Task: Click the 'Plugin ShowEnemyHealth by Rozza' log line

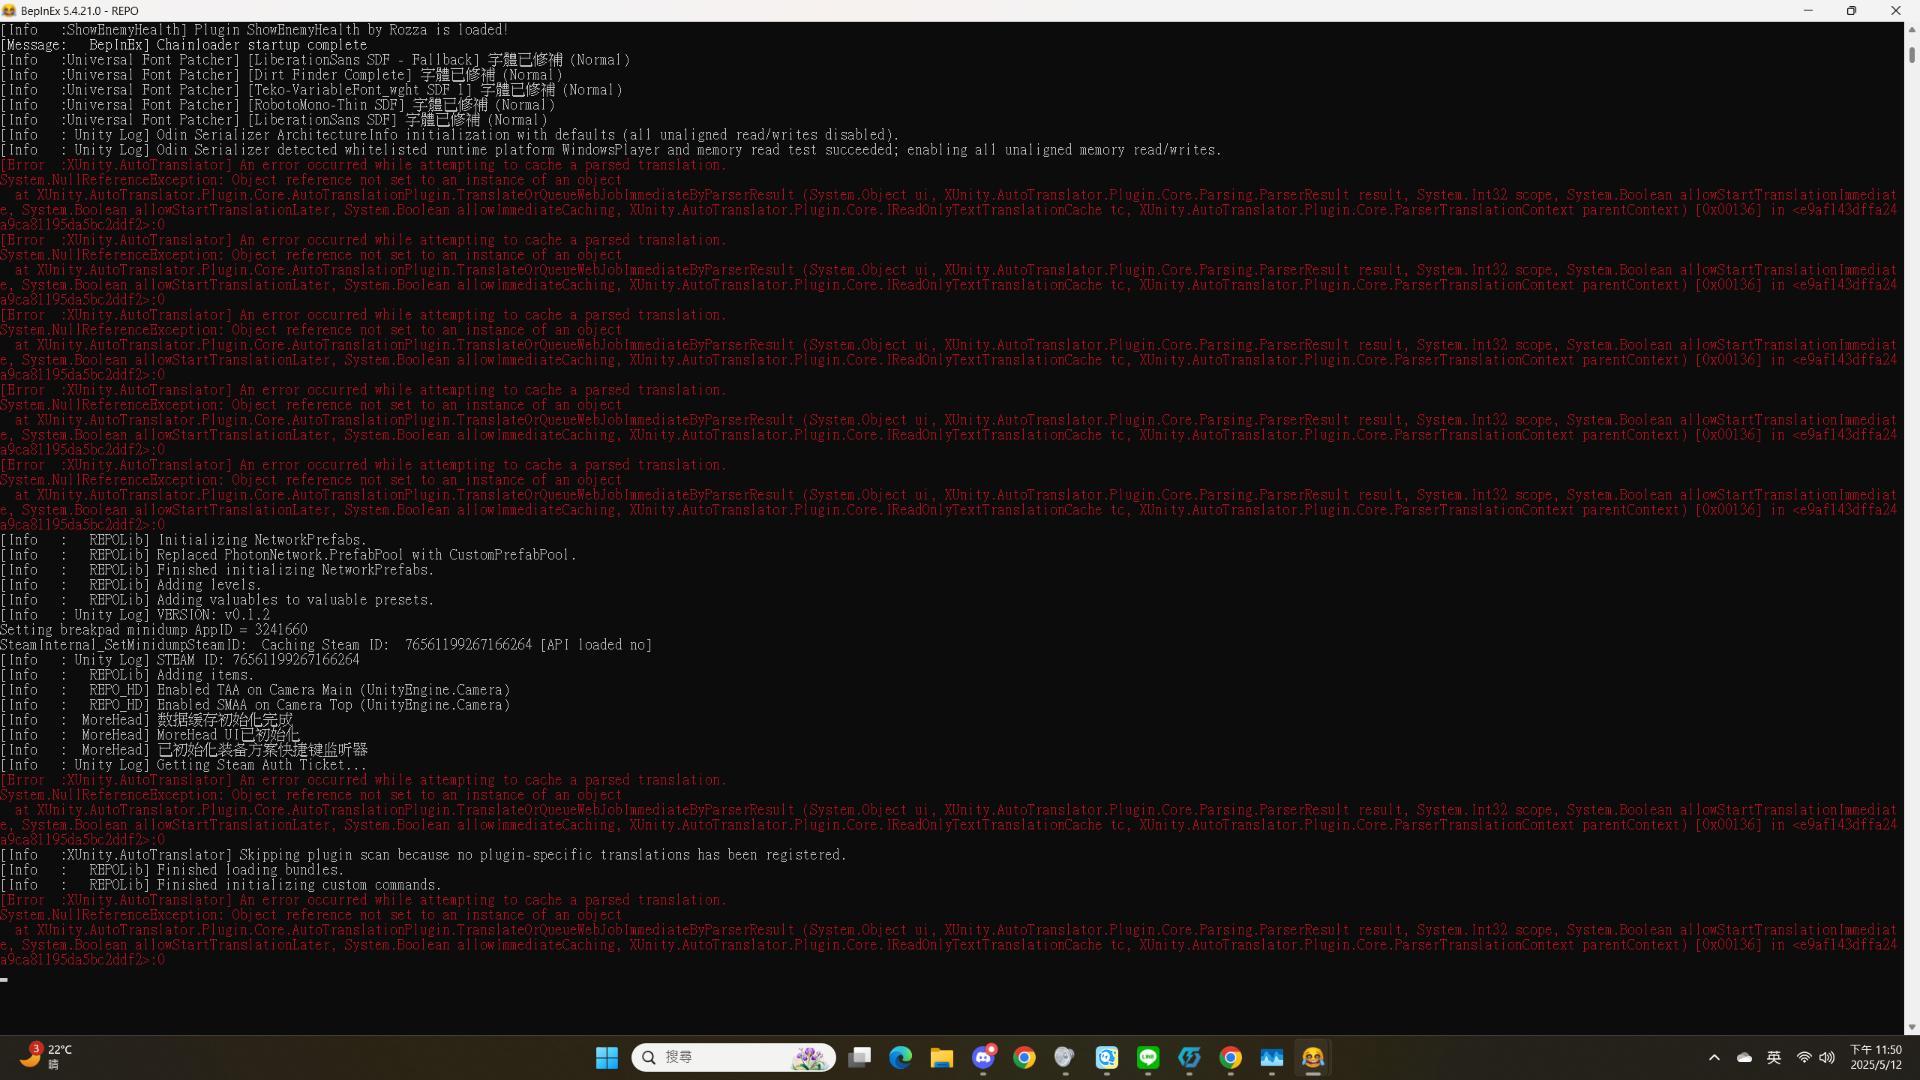Action: 255,30
